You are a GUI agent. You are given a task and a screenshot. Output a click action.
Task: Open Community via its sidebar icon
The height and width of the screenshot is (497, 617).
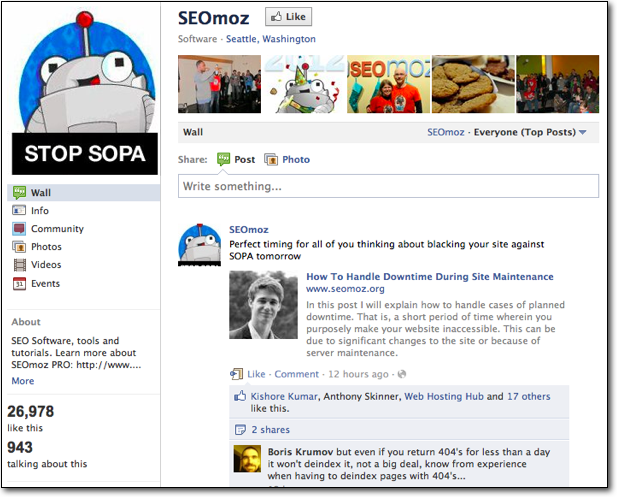[19, 229]
